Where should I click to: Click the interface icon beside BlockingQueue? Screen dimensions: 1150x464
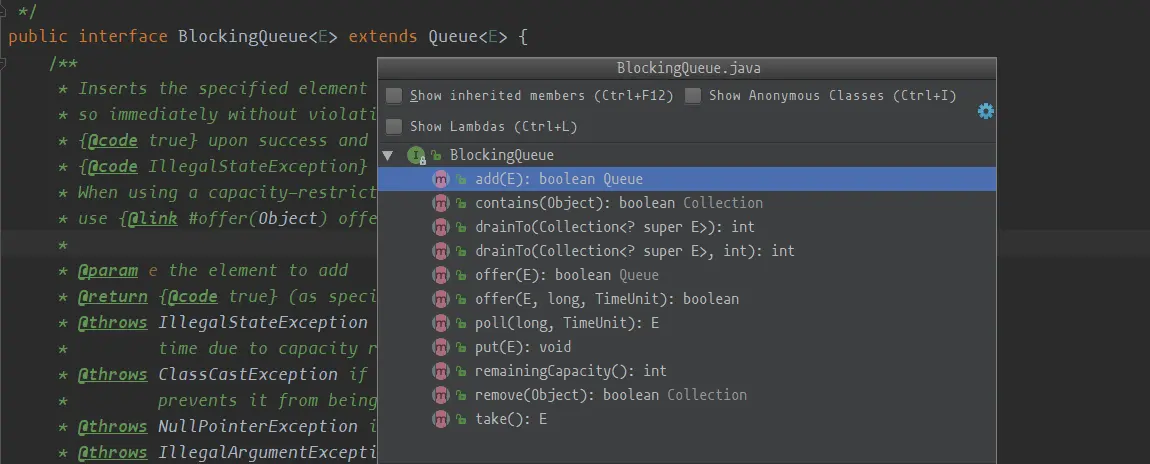click(x=416, y=155)
